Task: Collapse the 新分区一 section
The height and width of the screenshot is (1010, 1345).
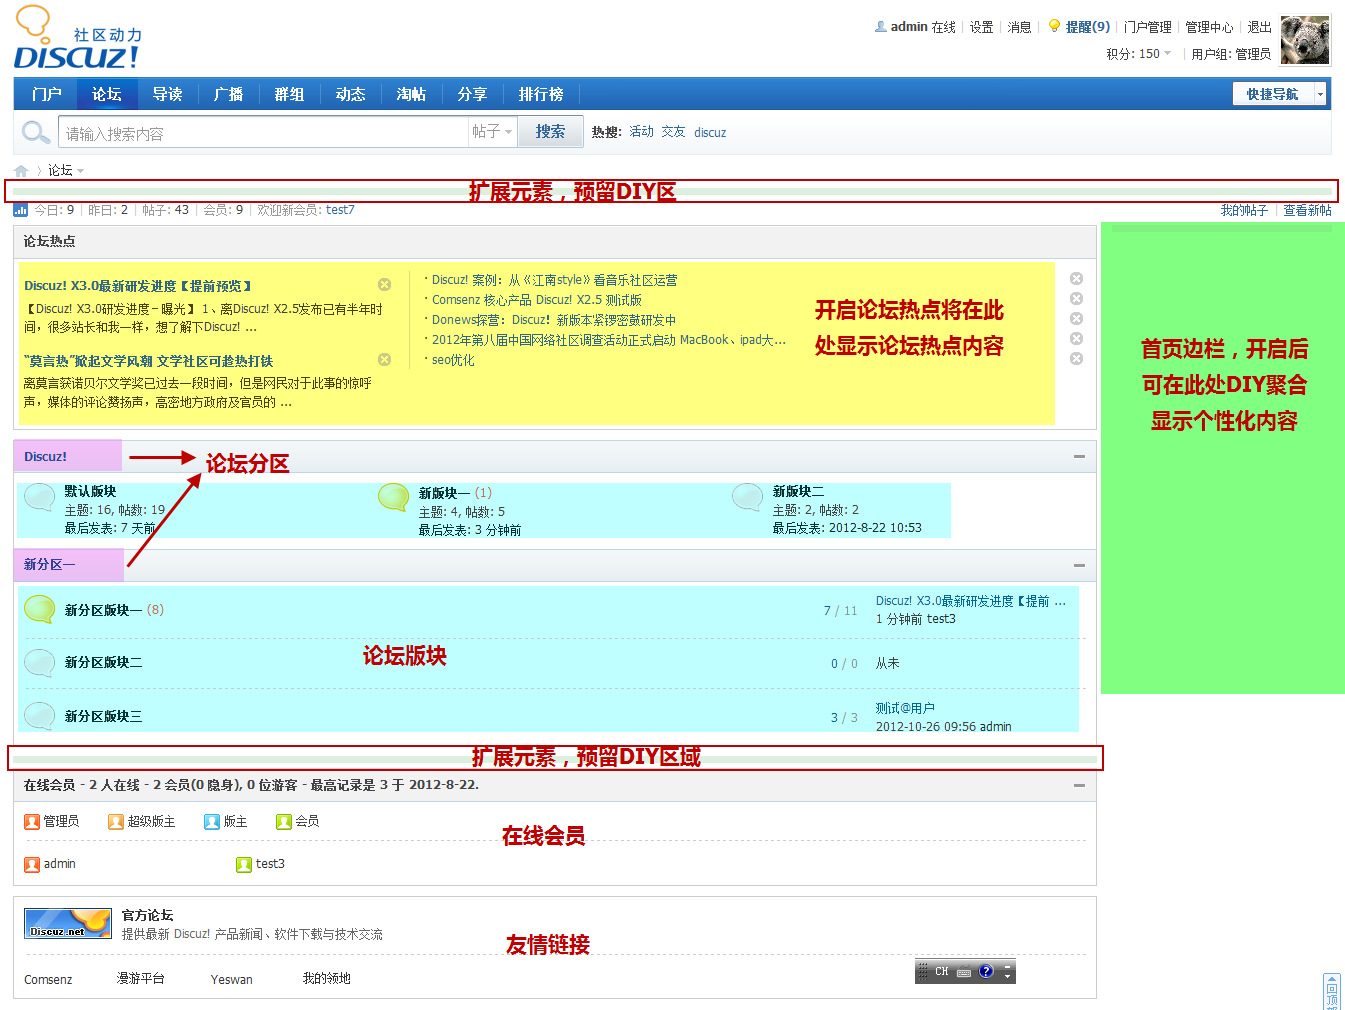Action: [x=1079, y=566]
